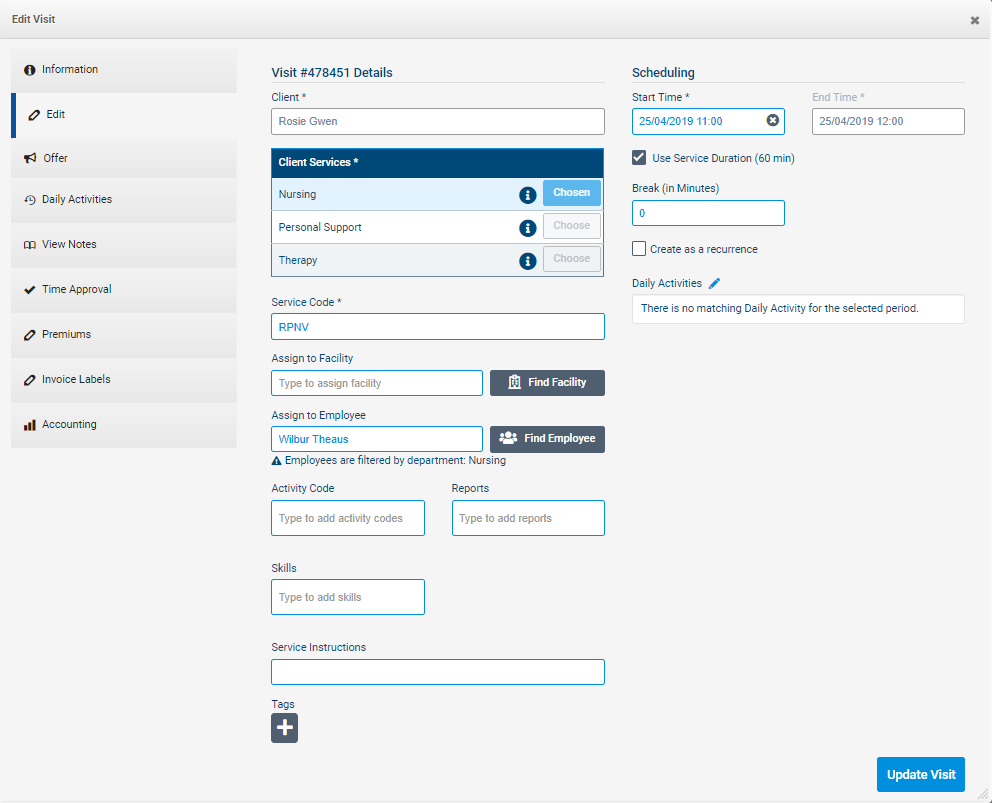Click the Find Facility button
Viewport: 992px width, 803px height.
point(546,383)
